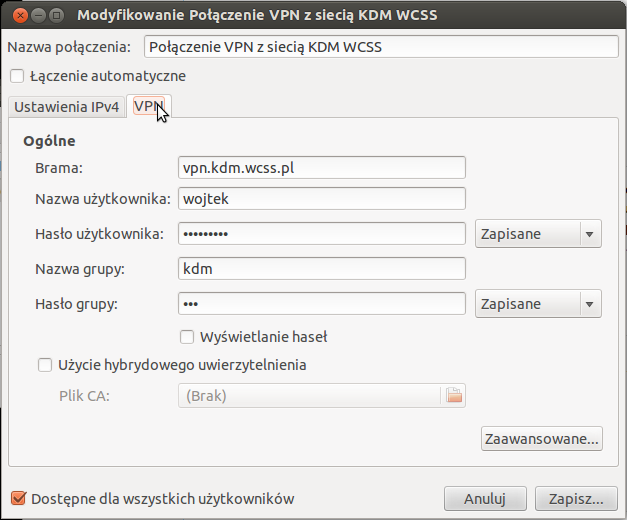Click the Nazwa połączenia text field
Viewport: 627px width, 520px height.
click(380, 47)
